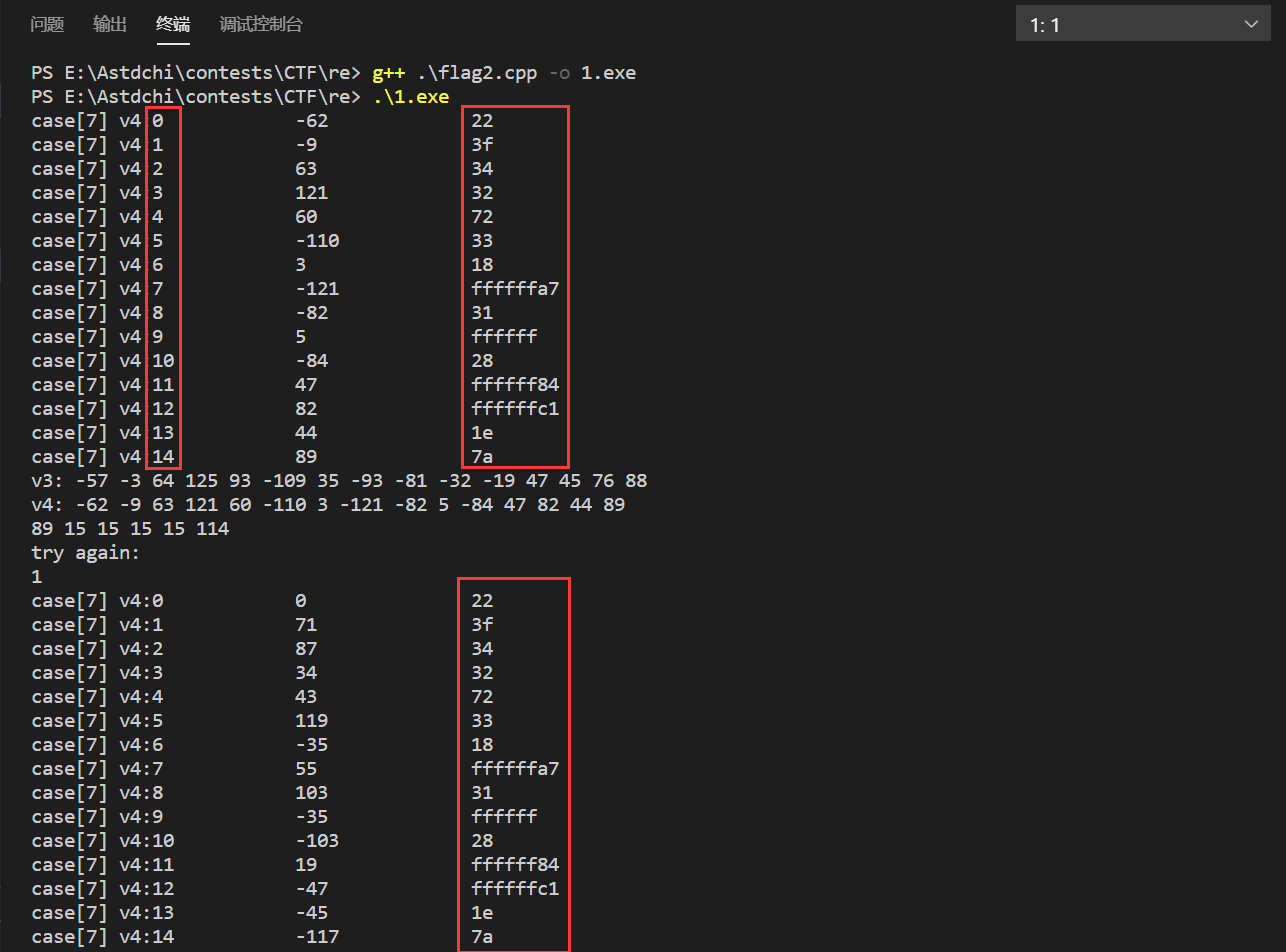Click the line starting with "v3: -57 -3 64"
The width and height of the screenshot is (1286, 952).
339,481
